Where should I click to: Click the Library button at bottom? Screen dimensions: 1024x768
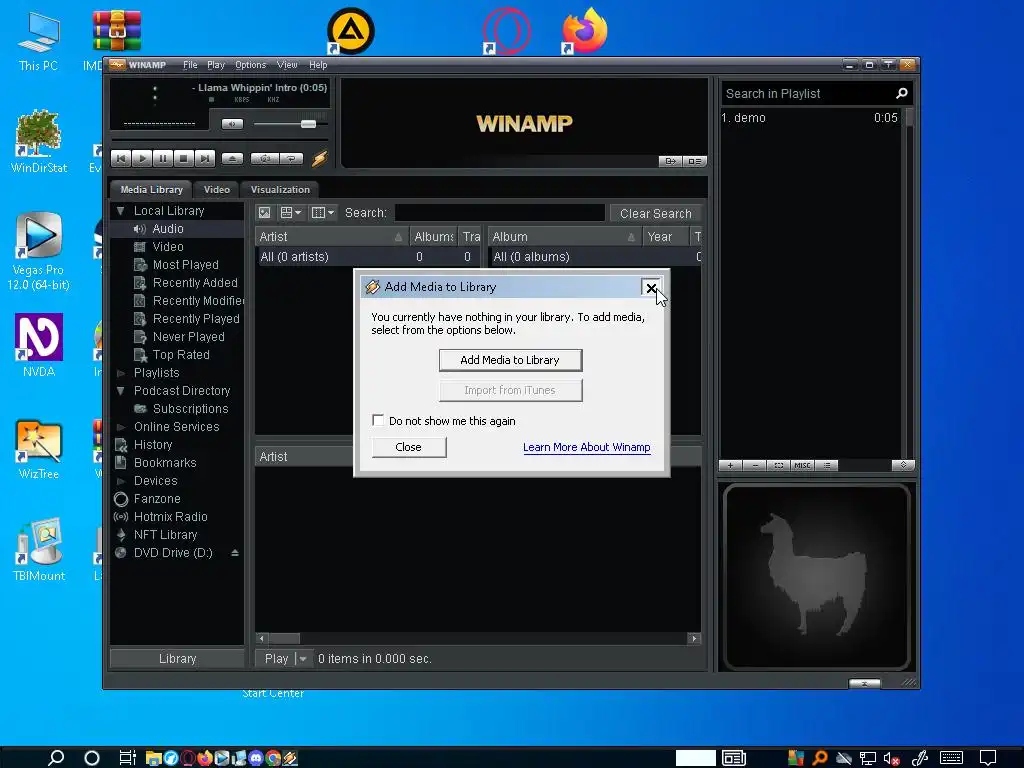click(x=177, y=658)
